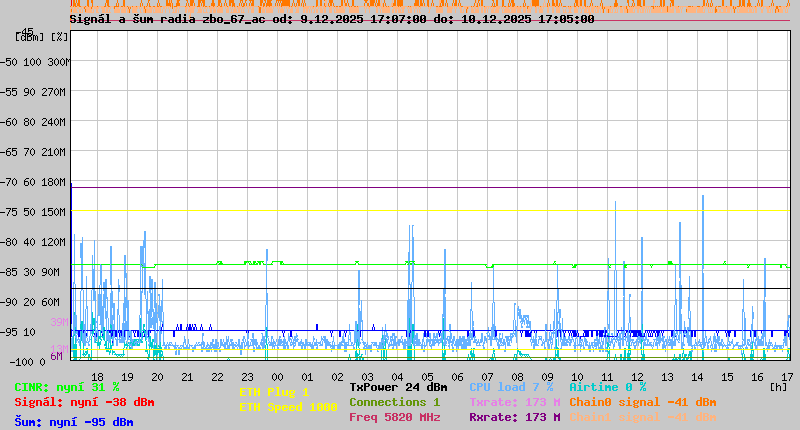Image resolution: width=800 pixels, height=430 pixels.
Task: Click the "-75 50 150M" y-axis label
Action: (33, 212)
